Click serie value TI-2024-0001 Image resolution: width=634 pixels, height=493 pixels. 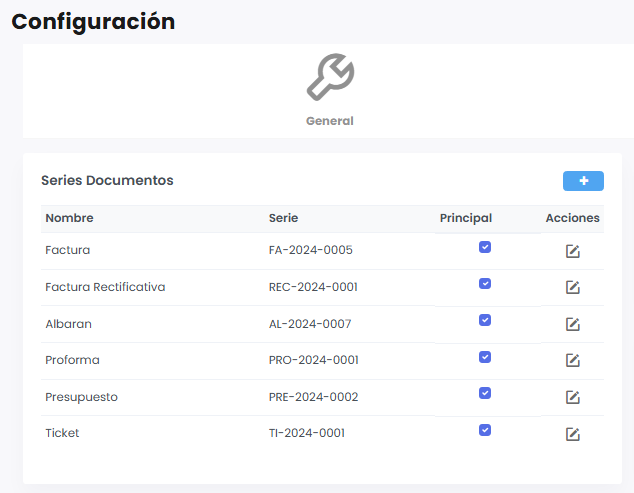click(307, 433)
